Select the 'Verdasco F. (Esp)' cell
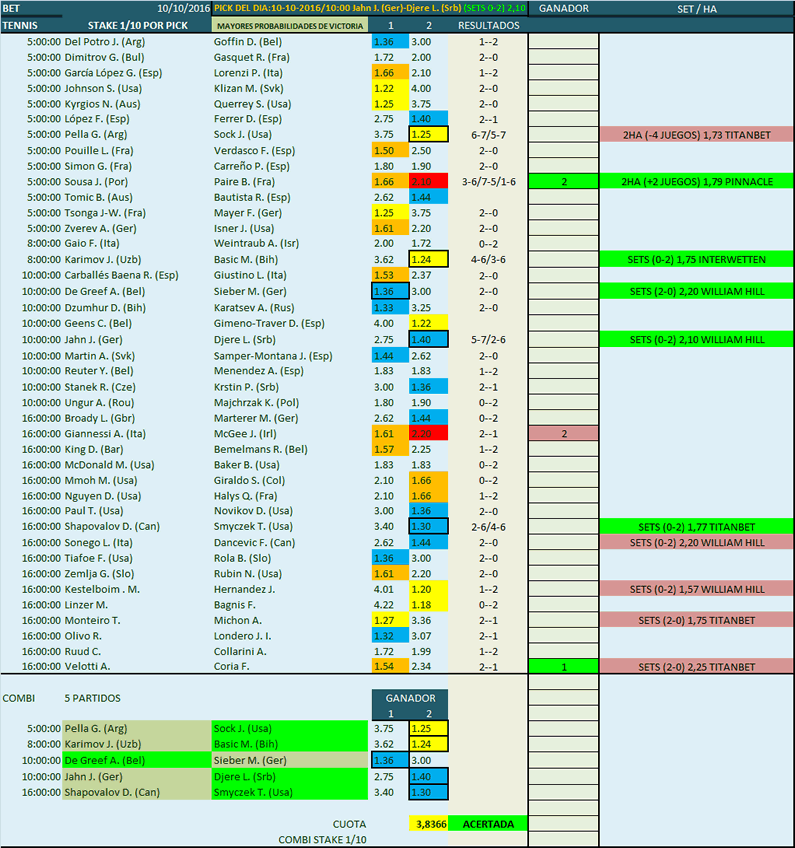 point(255,151)
